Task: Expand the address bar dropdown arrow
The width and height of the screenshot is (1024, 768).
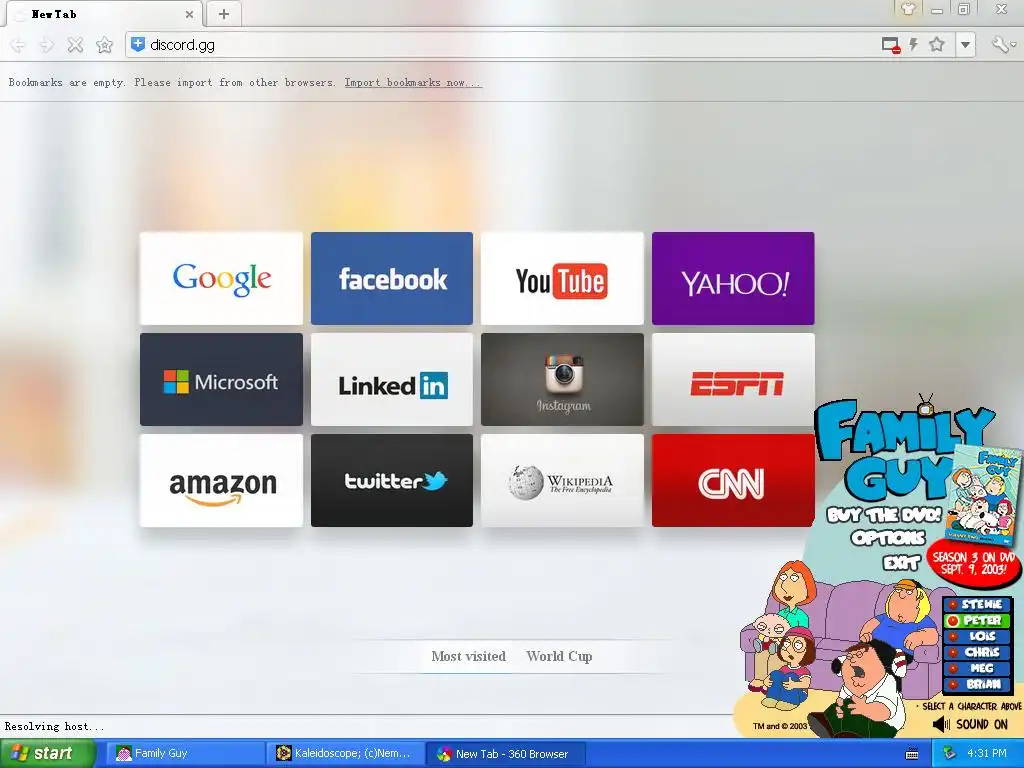Action: [x=965, y=45]
